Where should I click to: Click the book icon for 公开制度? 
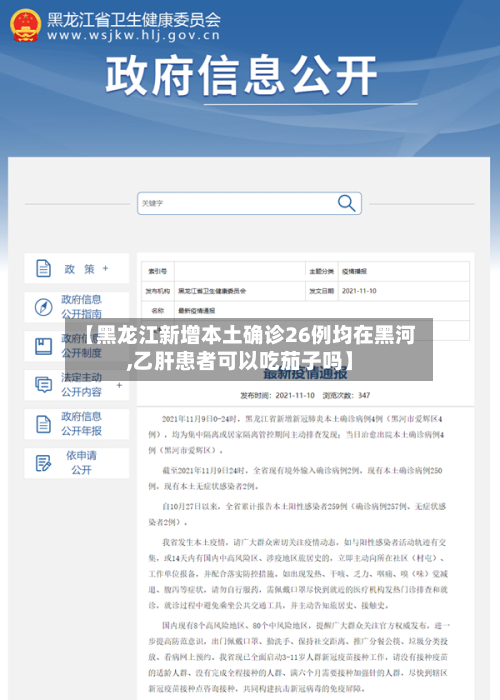43,346
